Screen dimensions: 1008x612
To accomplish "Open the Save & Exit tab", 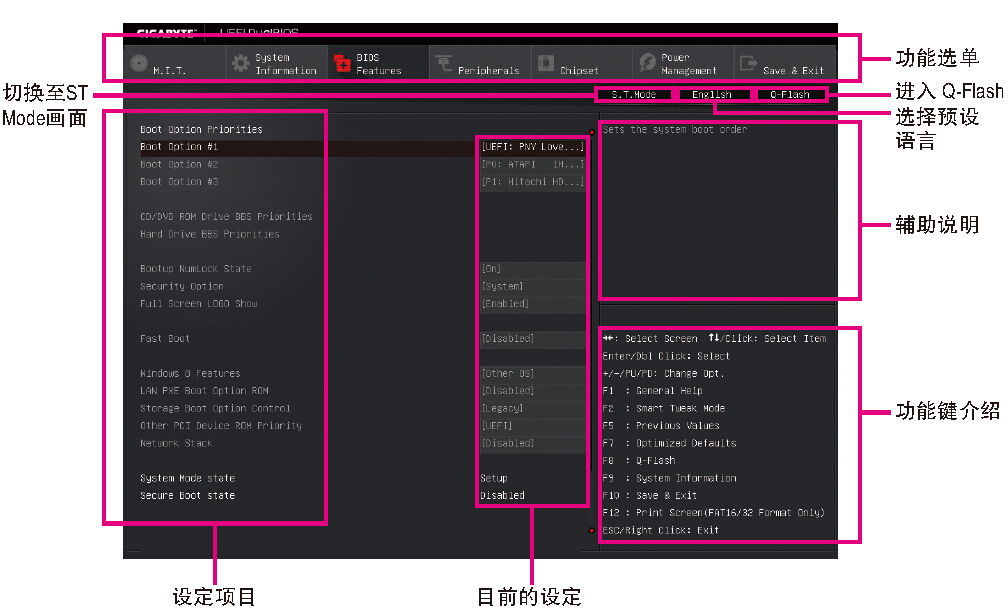I will point(793,70).
